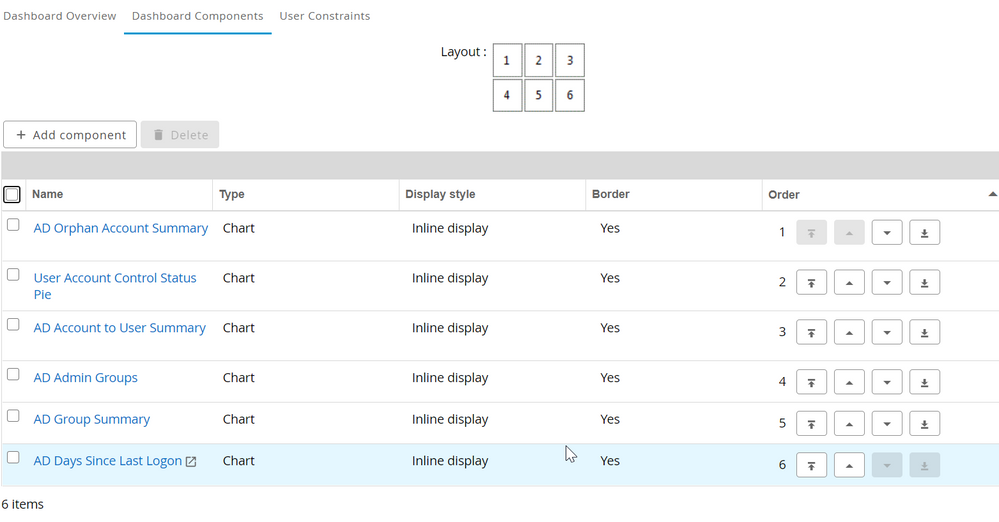The height and width of the screenshot is (522, 999).
Task: Open the User Constraints tab
Action: [324, 16]
